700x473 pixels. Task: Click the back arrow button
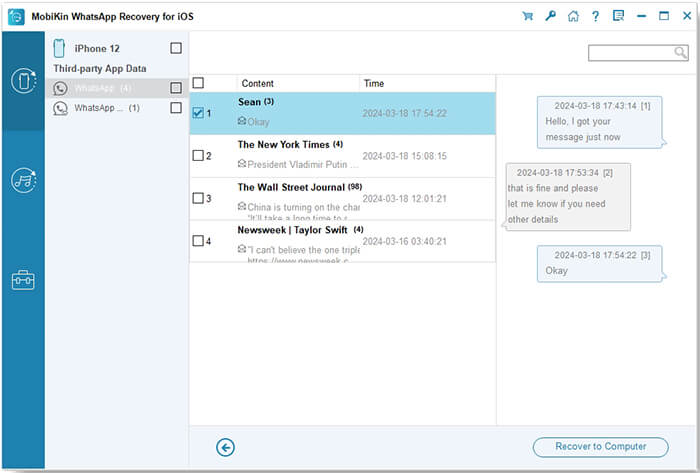[225, 447]
